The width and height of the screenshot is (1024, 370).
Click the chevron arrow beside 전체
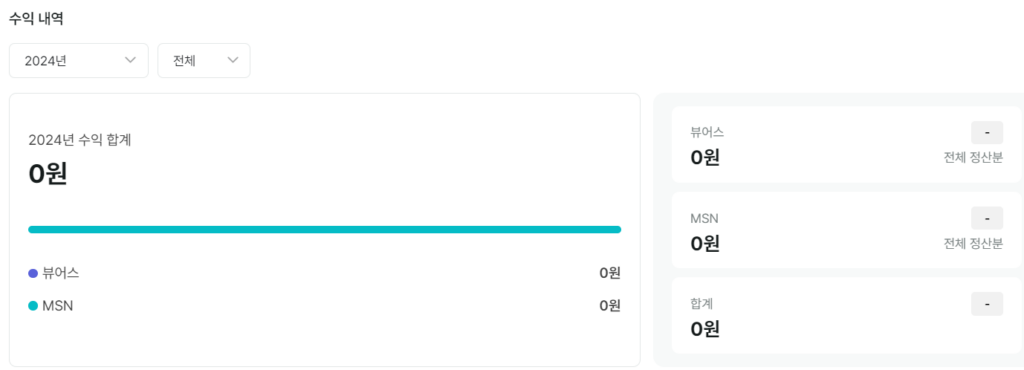[233, 60]
